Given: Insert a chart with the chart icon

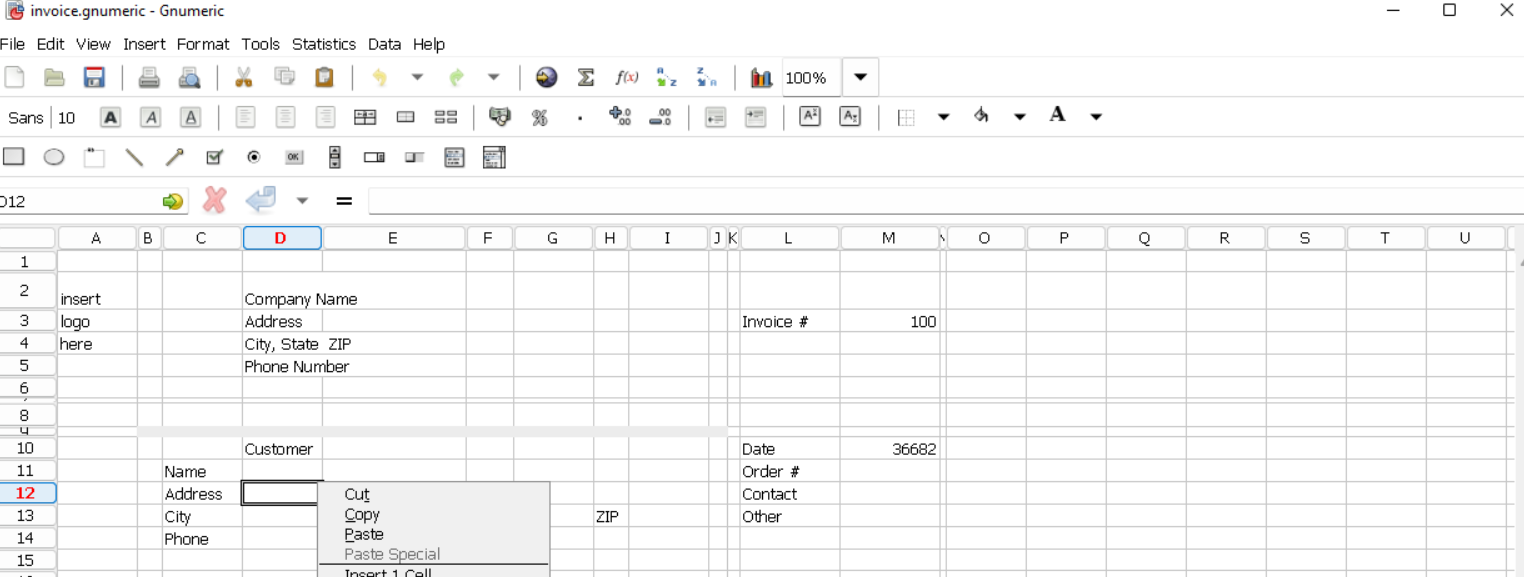Looking at the screenshot, I should tap(761, 77).
